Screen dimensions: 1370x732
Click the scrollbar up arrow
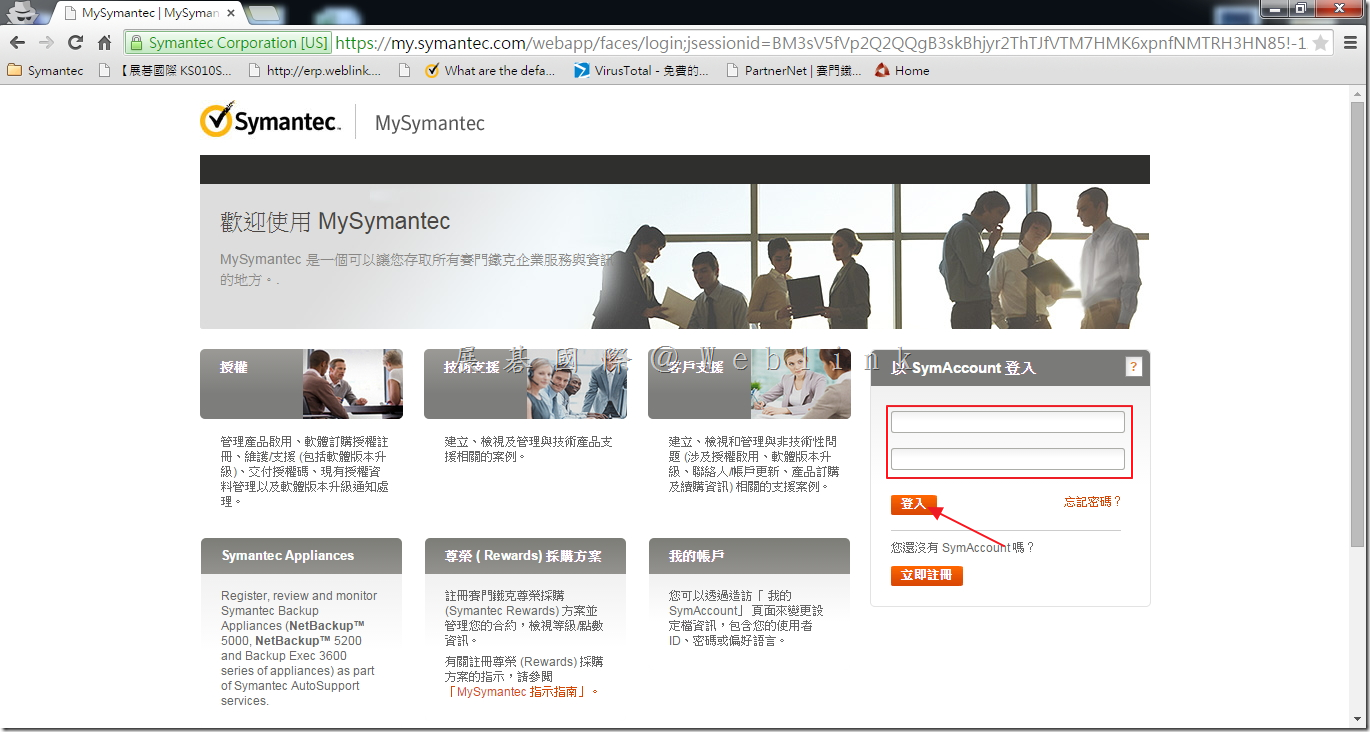1357,93
